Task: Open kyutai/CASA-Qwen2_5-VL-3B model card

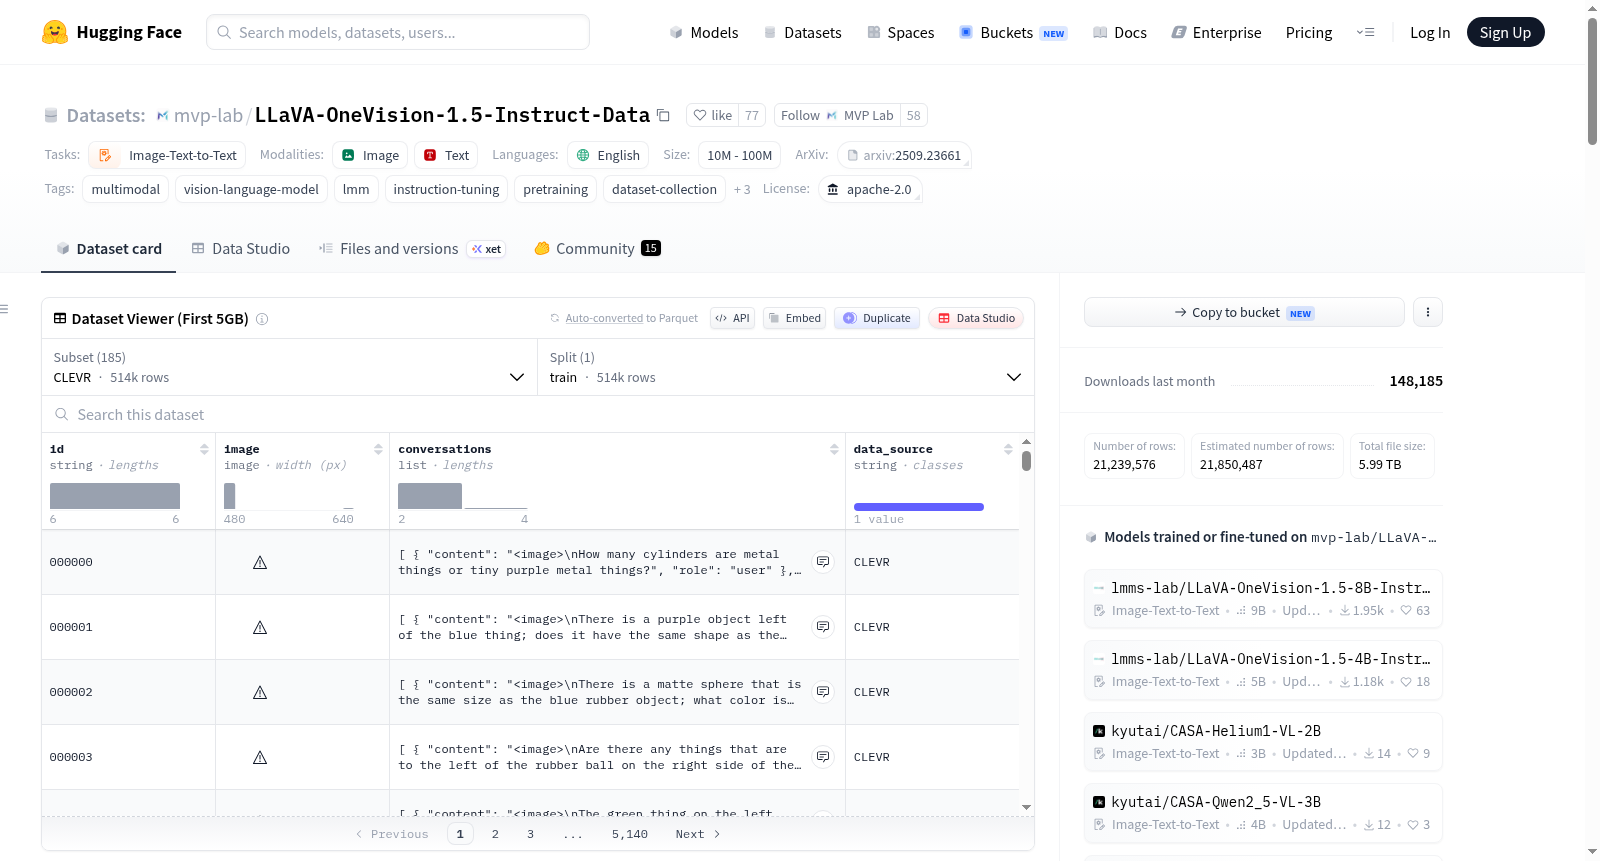Action: tap(1263, 813)
